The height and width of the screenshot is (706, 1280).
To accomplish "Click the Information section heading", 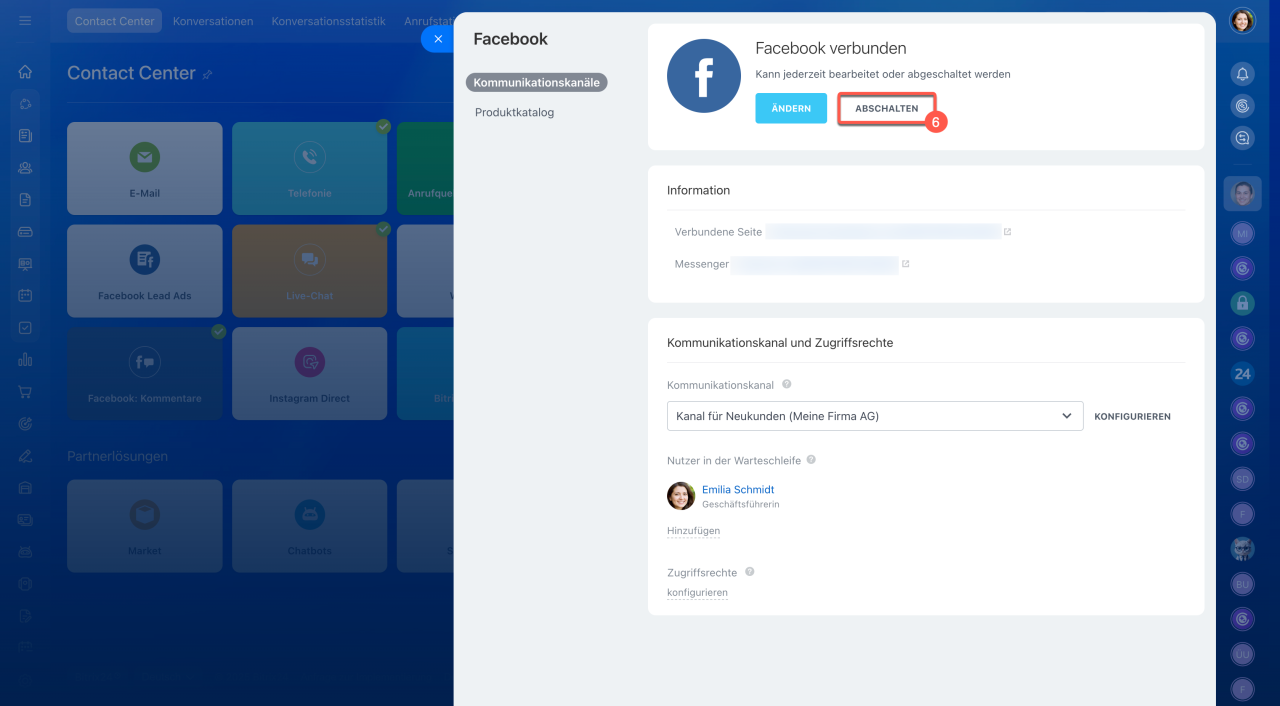I will tap(698, 190).
